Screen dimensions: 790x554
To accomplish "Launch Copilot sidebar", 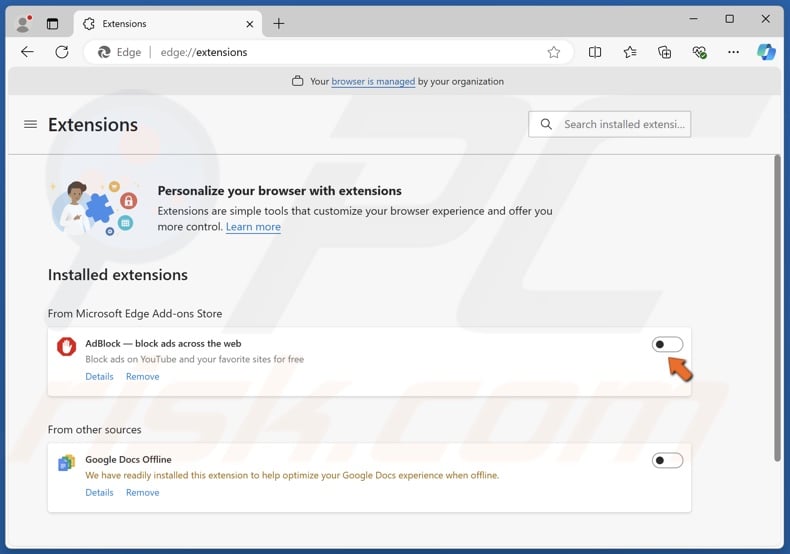I will tap(766, 52).
